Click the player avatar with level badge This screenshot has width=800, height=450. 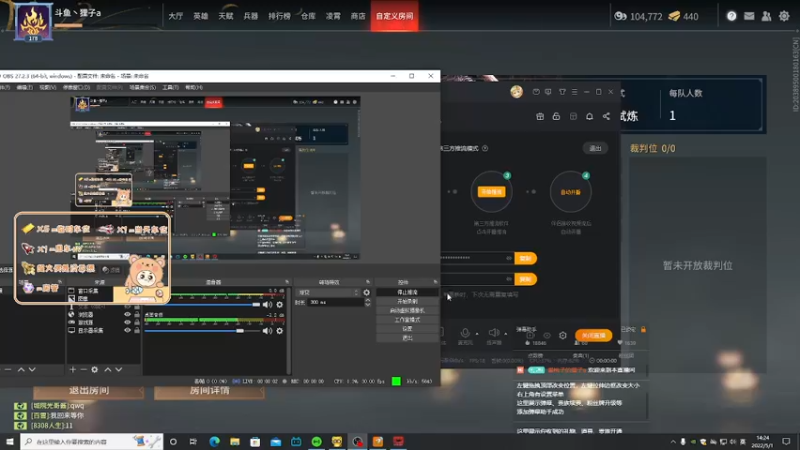pyautogui.click(x=33, y=22)
